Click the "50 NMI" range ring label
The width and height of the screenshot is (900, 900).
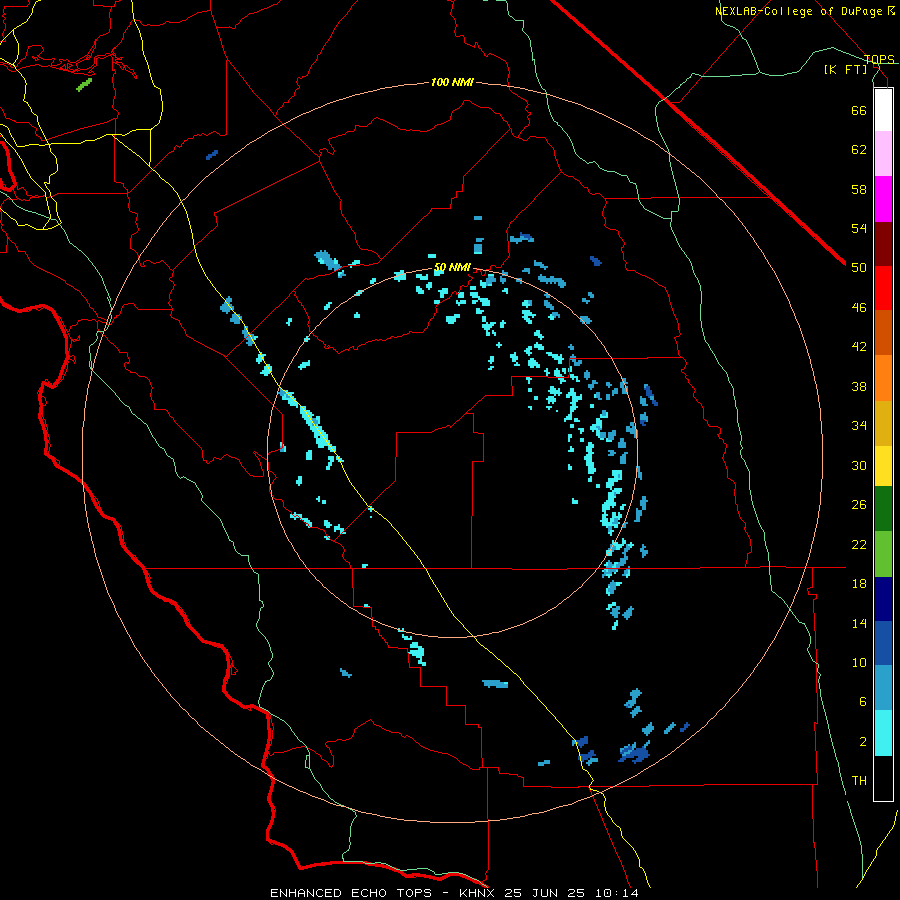pyautogui.click(x=452, y=267)
